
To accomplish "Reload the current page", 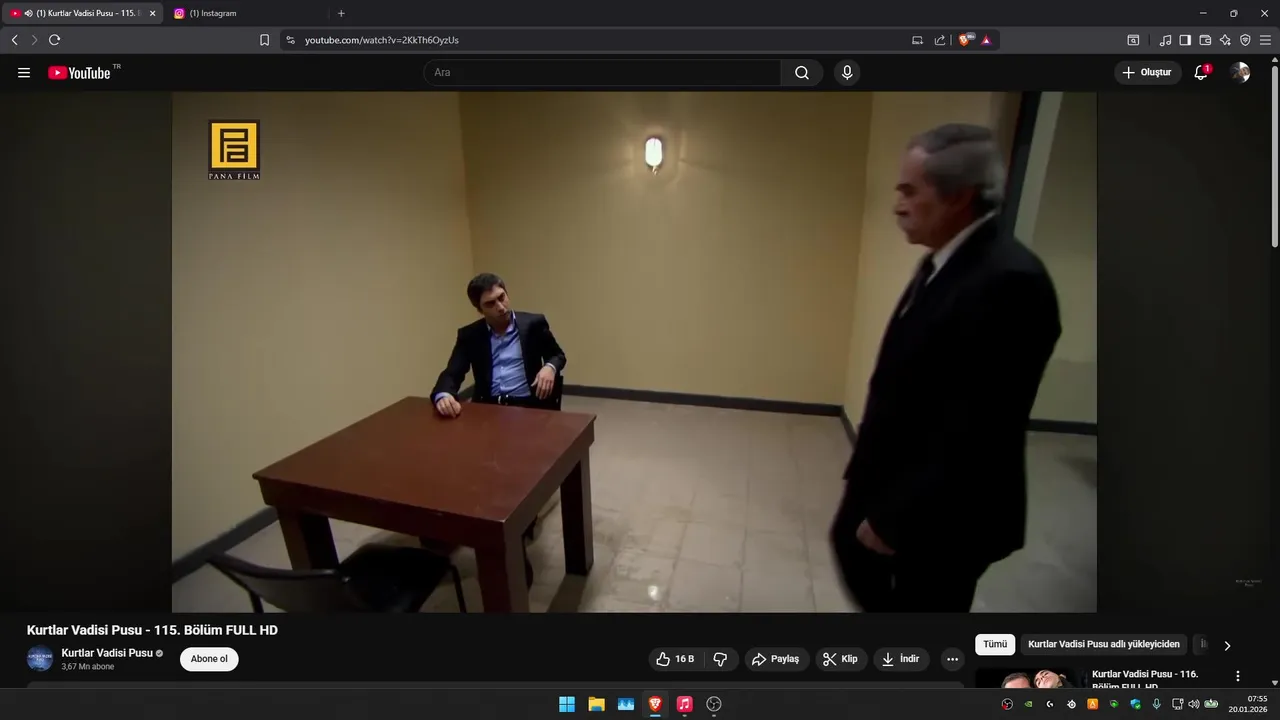I will 54,40.
